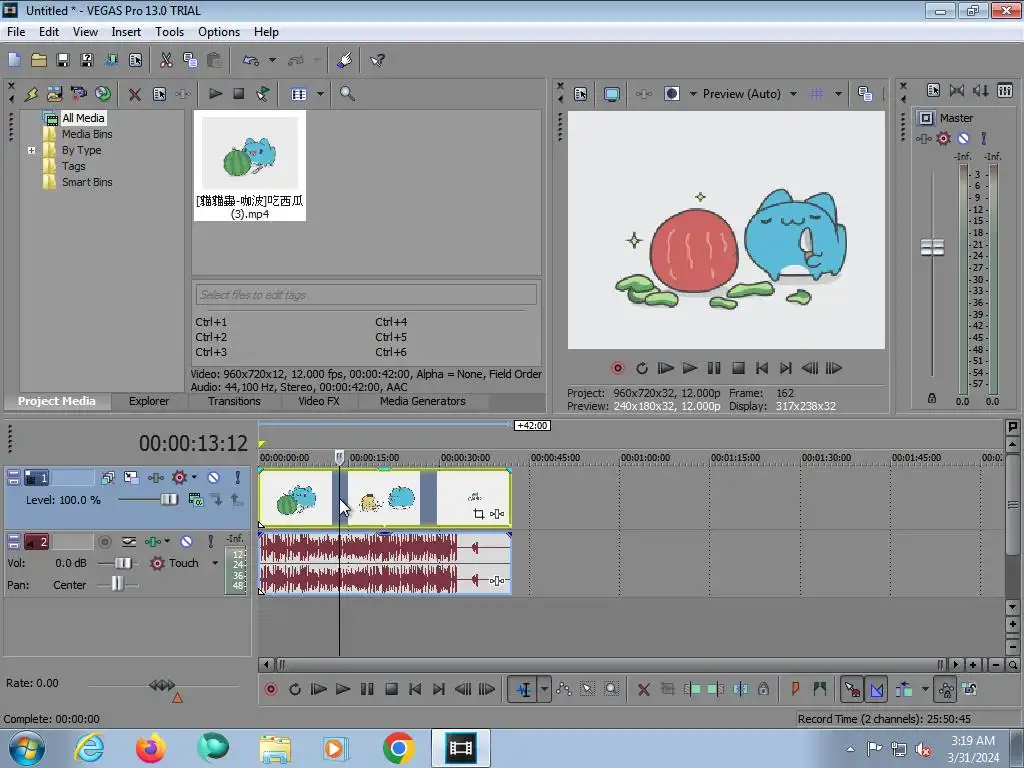Click the preview window Record button
Viewport: 1024px width, 768px height.
[x=617, y=368]
